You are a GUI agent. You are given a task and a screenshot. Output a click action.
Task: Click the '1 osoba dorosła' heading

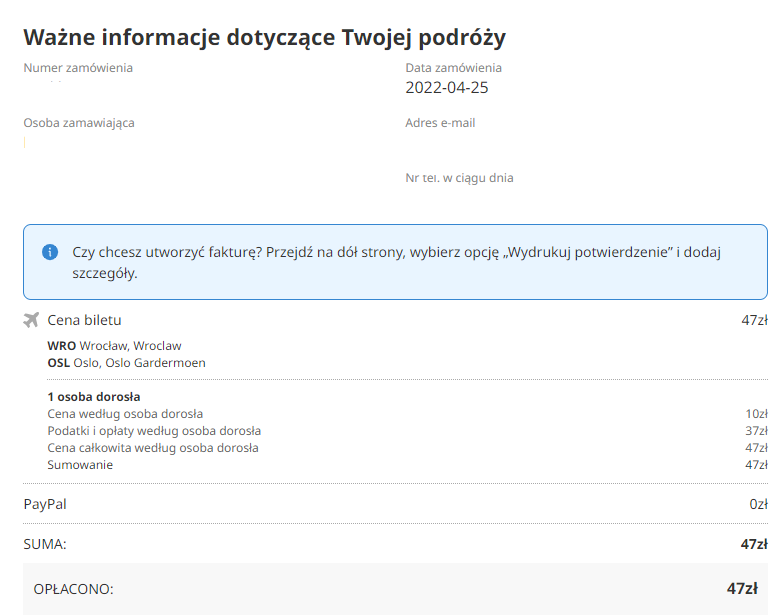click(94, 397)
